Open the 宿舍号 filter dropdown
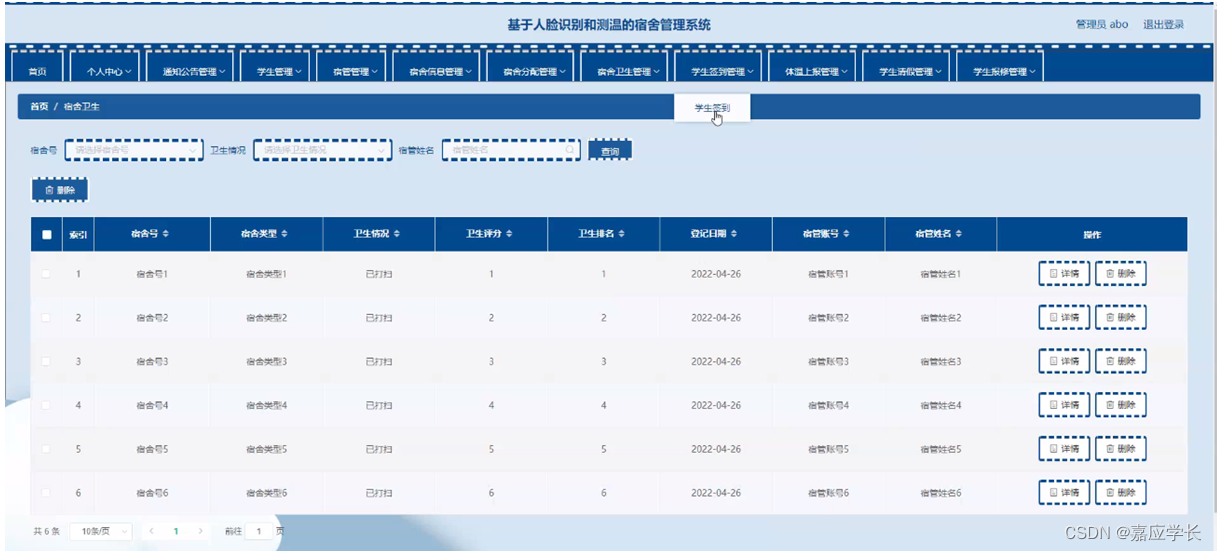1217x551 pixels. (134, 150)
